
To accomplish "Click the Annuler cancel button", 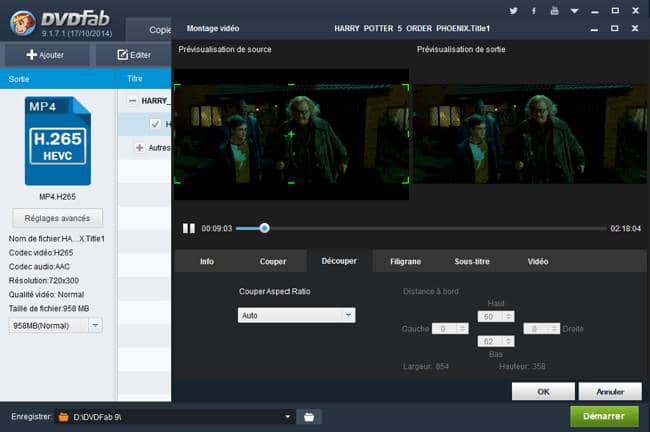I will (x=610, y=391).
